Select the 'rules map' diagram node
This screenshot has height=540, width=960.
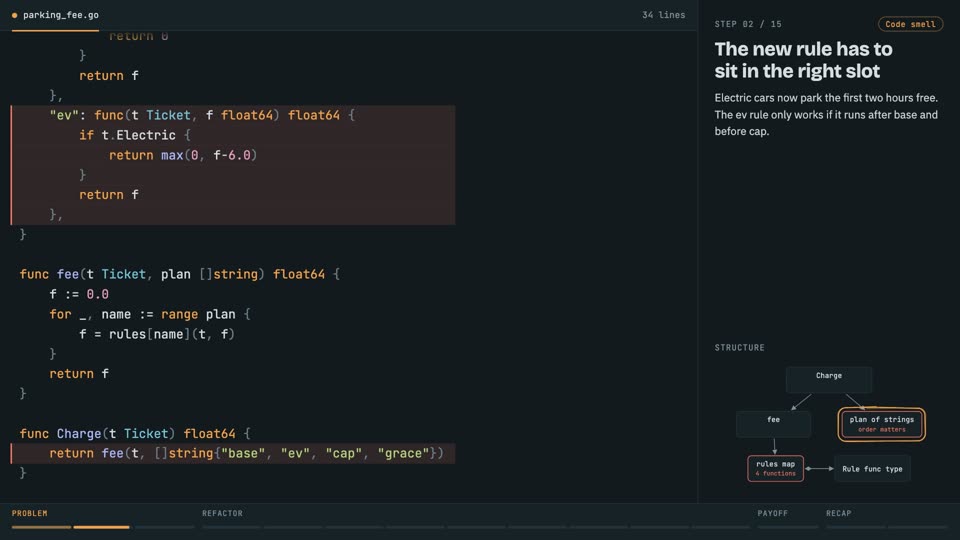[x=775, y=468]
